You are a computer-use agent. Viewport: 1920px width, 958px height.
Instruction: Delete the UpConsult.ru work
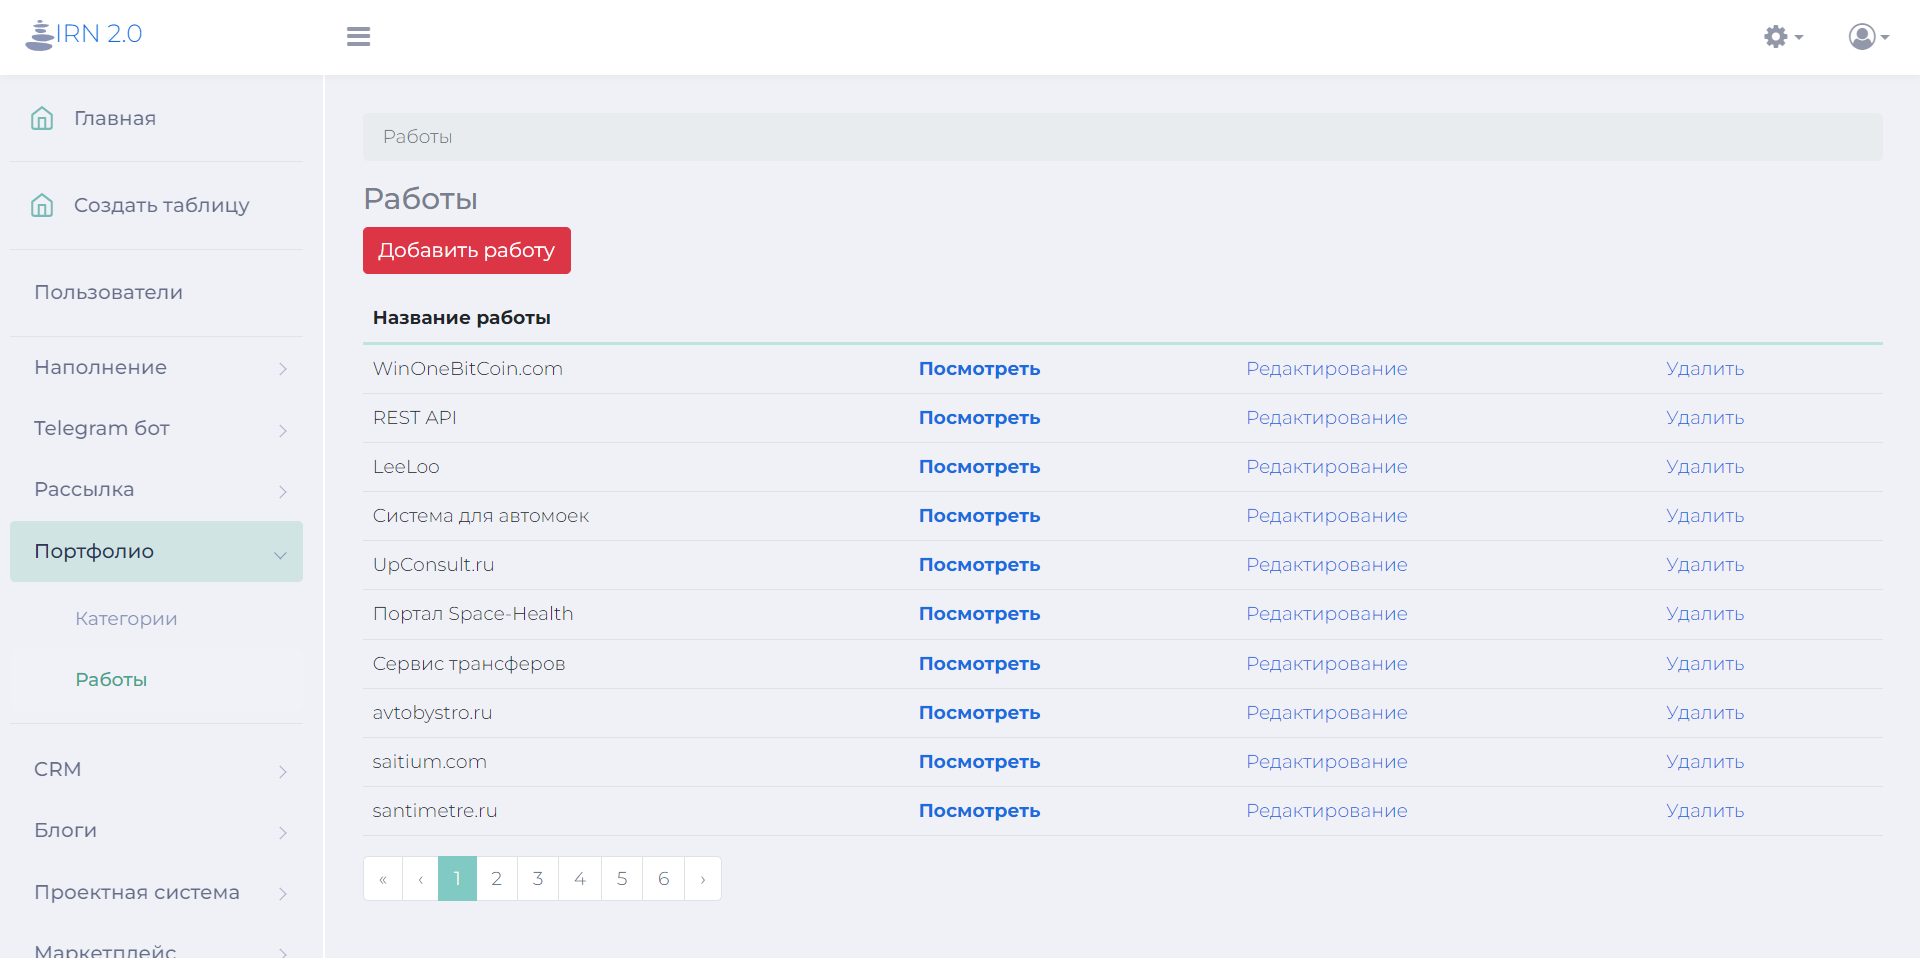[x=1705, y=564]
